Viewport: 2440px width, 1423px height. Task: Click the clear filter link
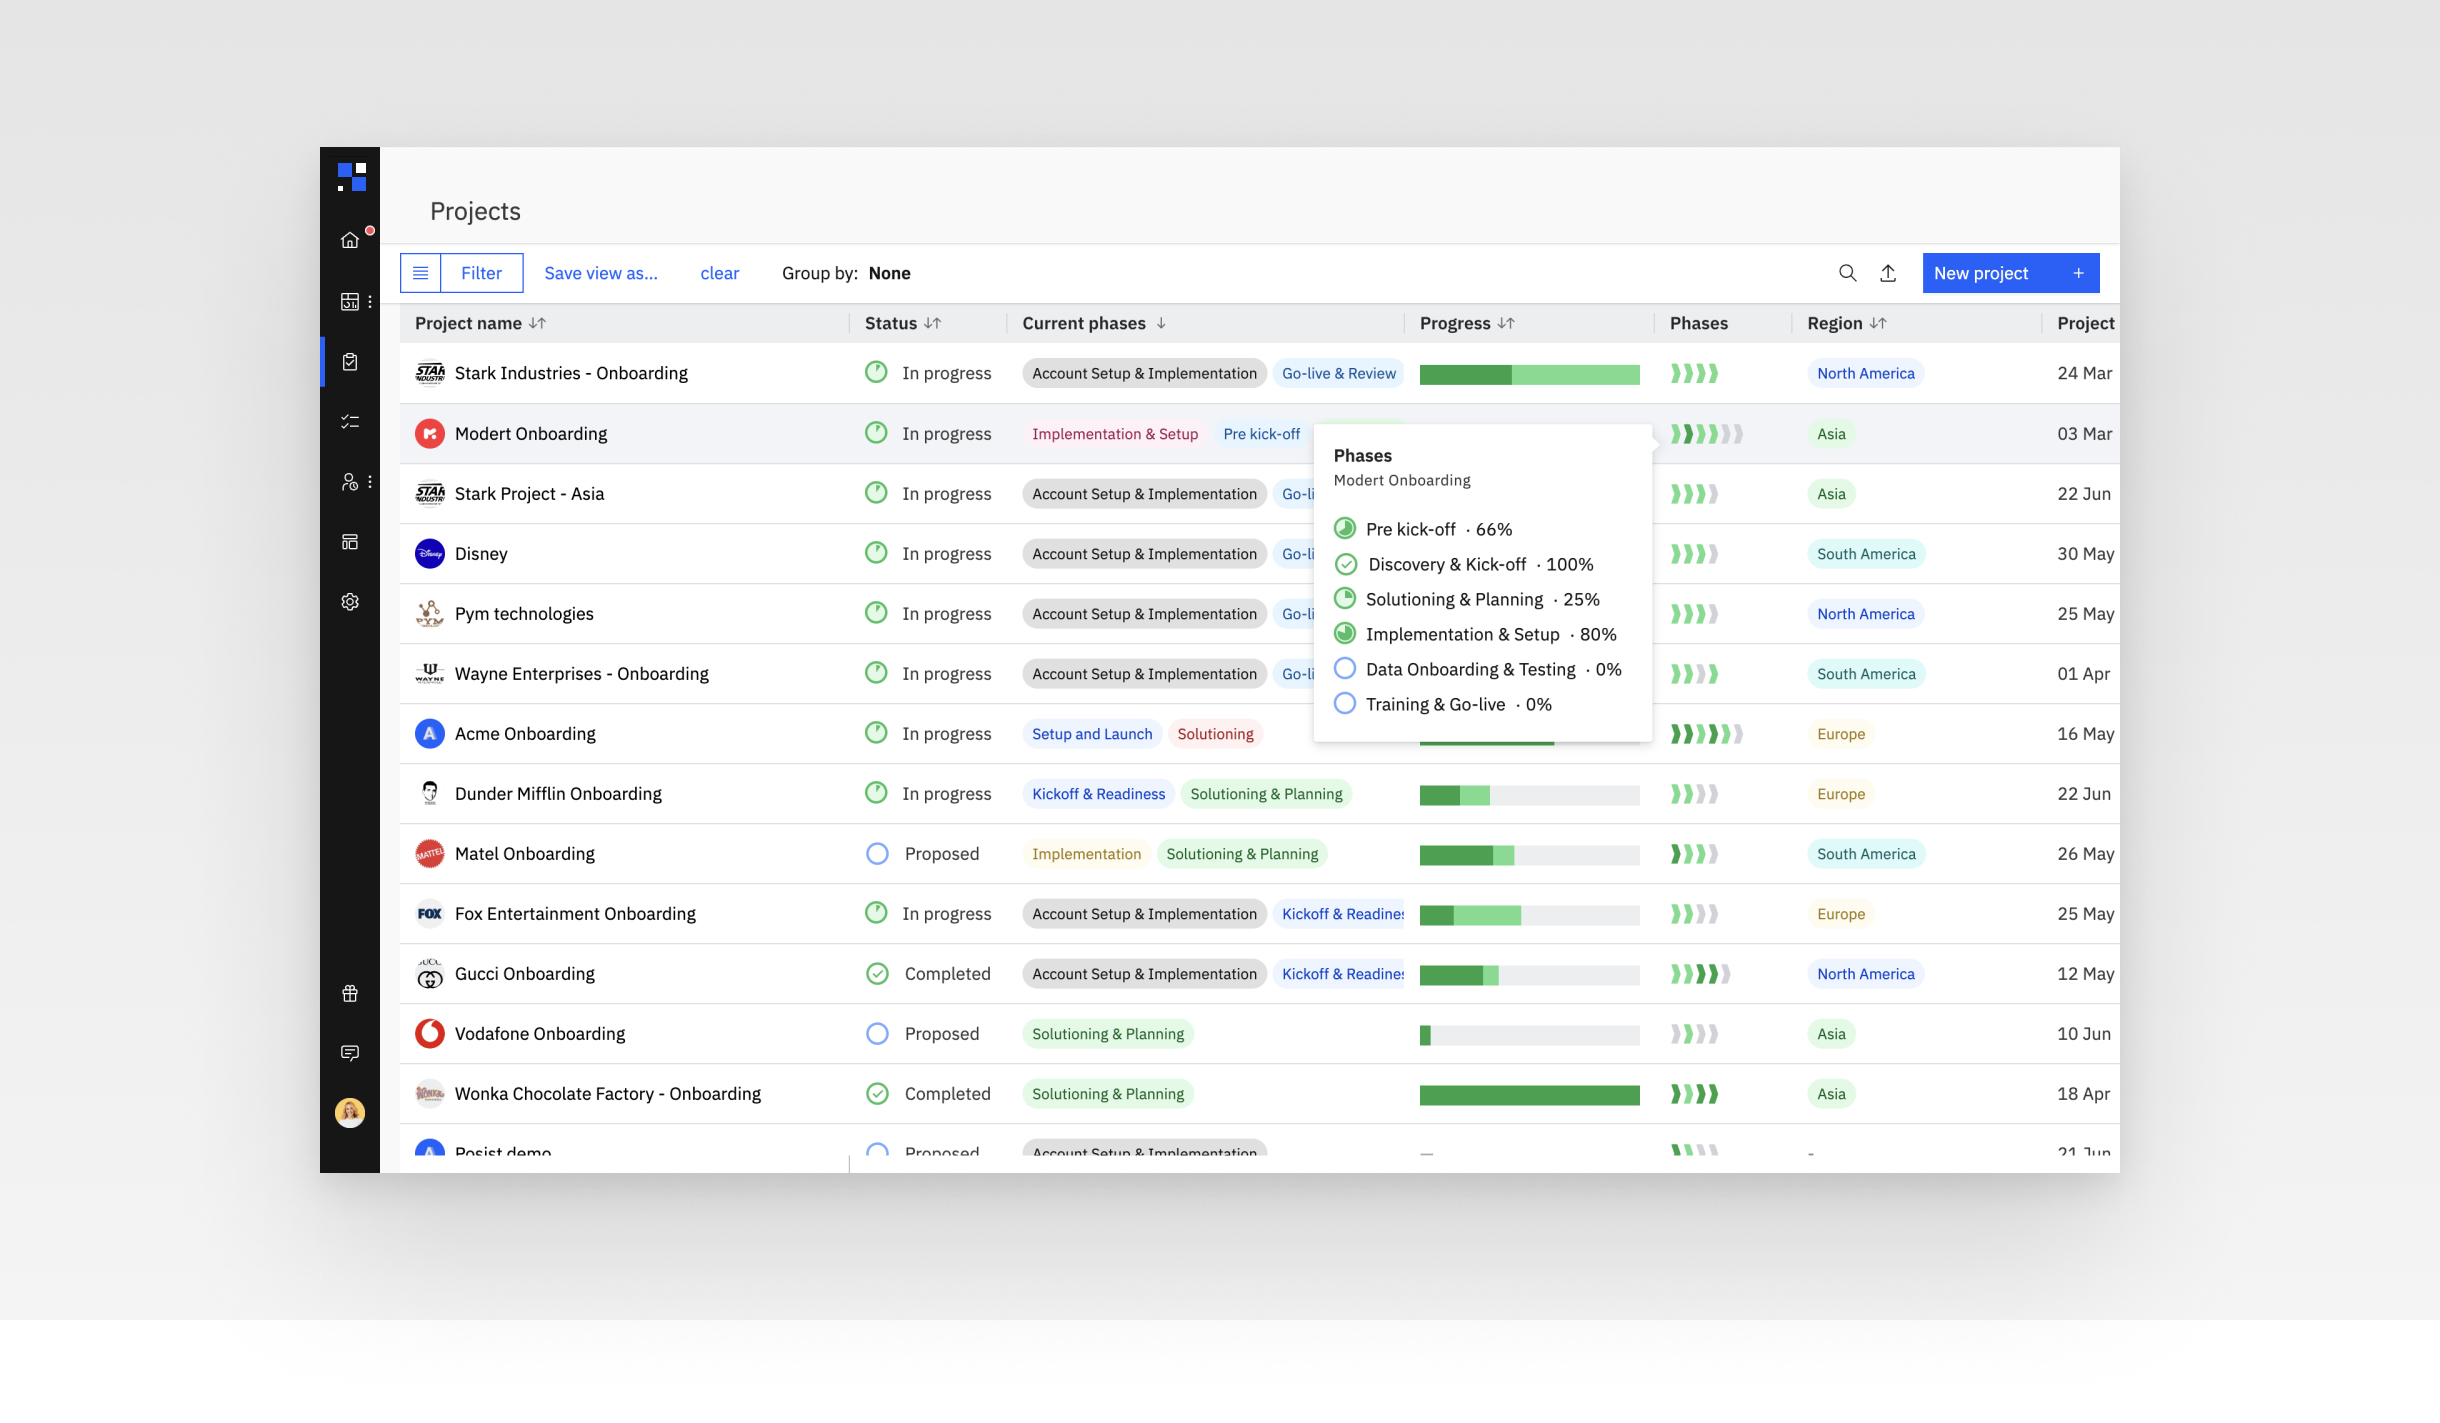pos(719,273)
